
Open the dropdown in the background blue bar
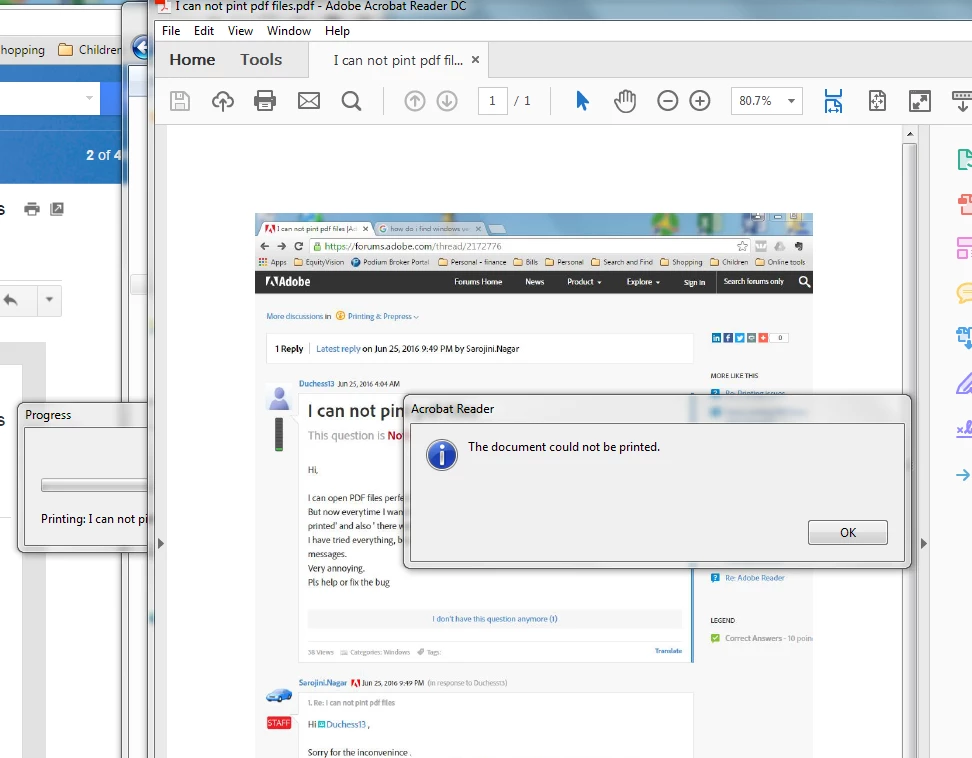coord(89,98)
